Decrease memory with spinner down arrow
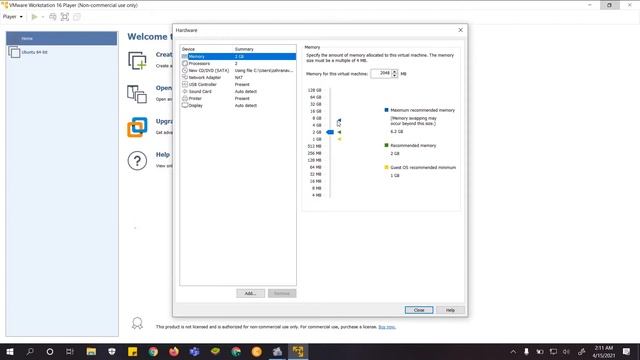The width and height of the screenshot is (640, 360). pyautogui.click(x=394, y=76)
